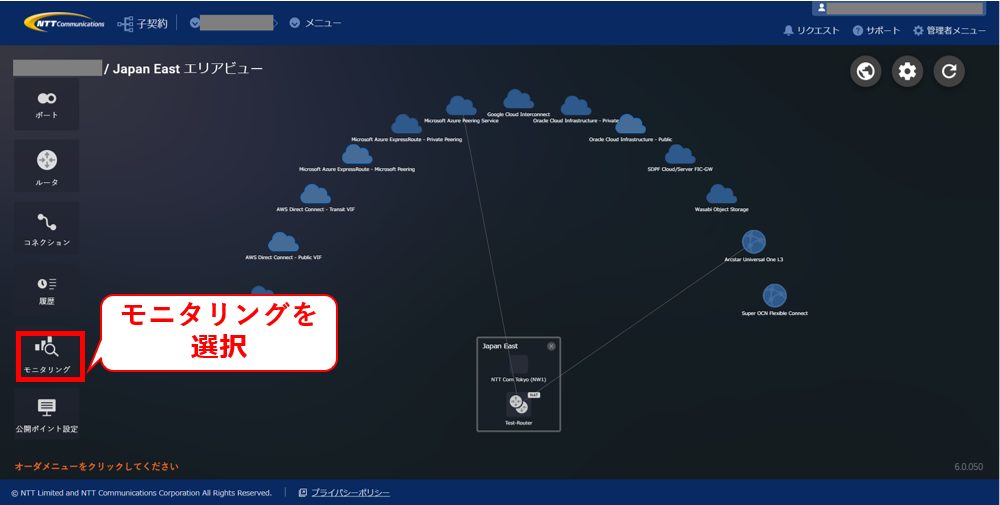Image resolution: width=1000 pixels, height=505 pixels.
Task: Expand the redacted contract name dropdown
Action: [235, 23]
